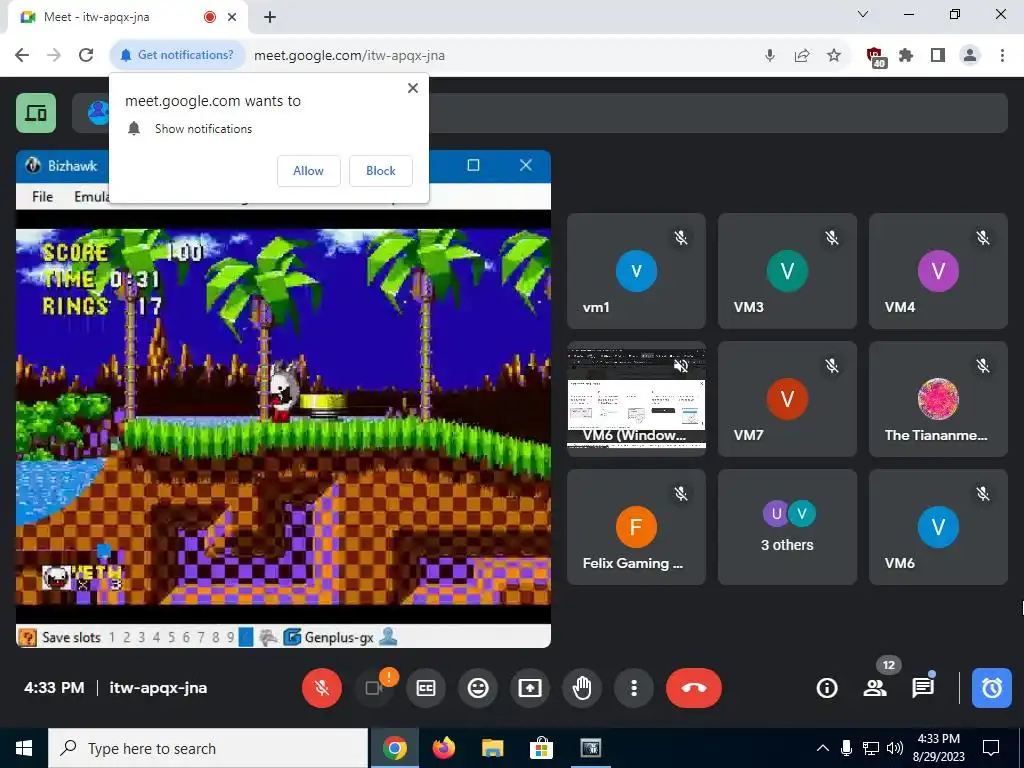
Task: Launch Firefox from the taskbar
Action: (444, 748)
